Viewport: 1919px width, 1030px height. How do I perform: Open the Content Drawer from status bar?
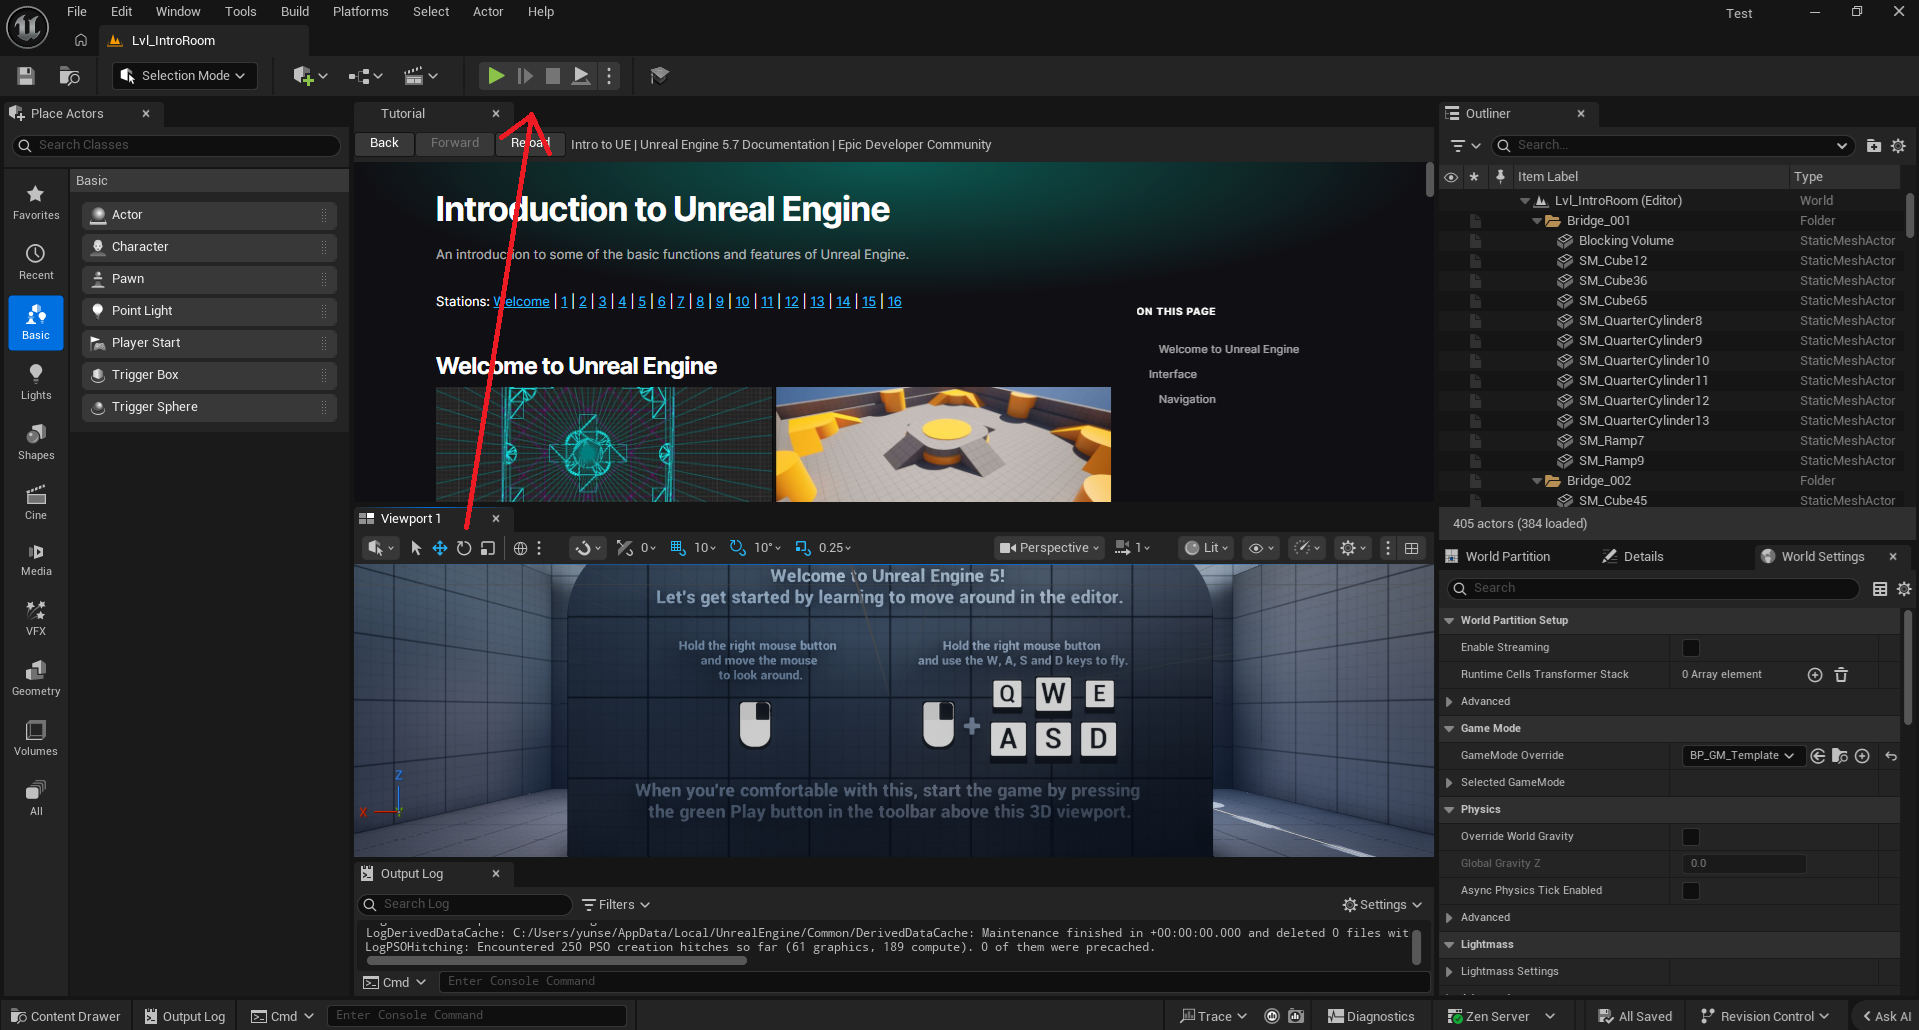(65, 1016)
